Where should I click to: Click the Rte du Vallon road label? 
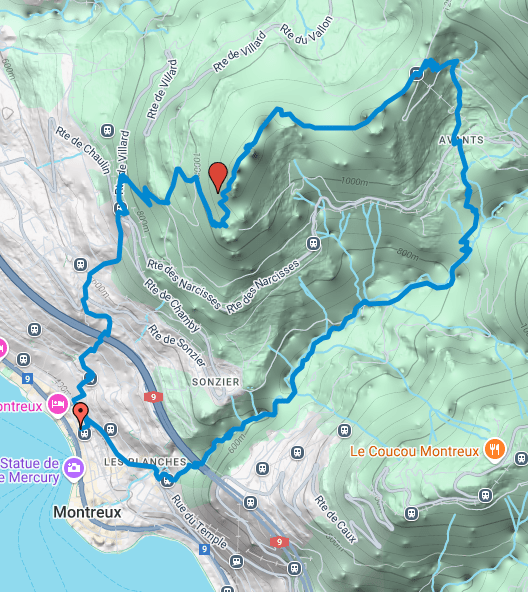point(307,30)
